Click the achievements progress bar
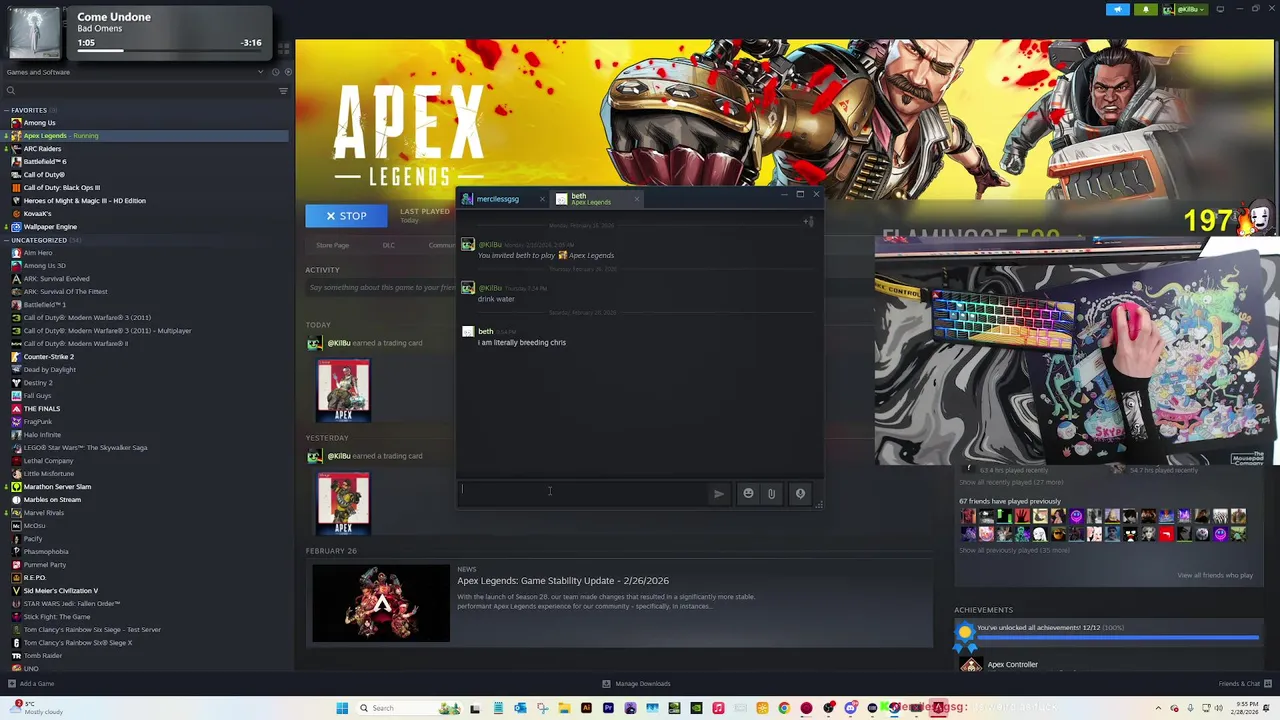 pos(1118,636)
